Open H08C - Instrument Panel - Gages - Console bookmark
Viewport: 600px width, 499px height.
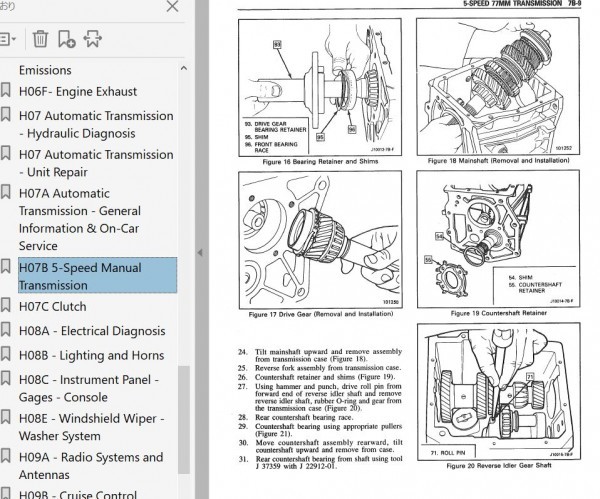pyautogui.click(x=89, y=388)
